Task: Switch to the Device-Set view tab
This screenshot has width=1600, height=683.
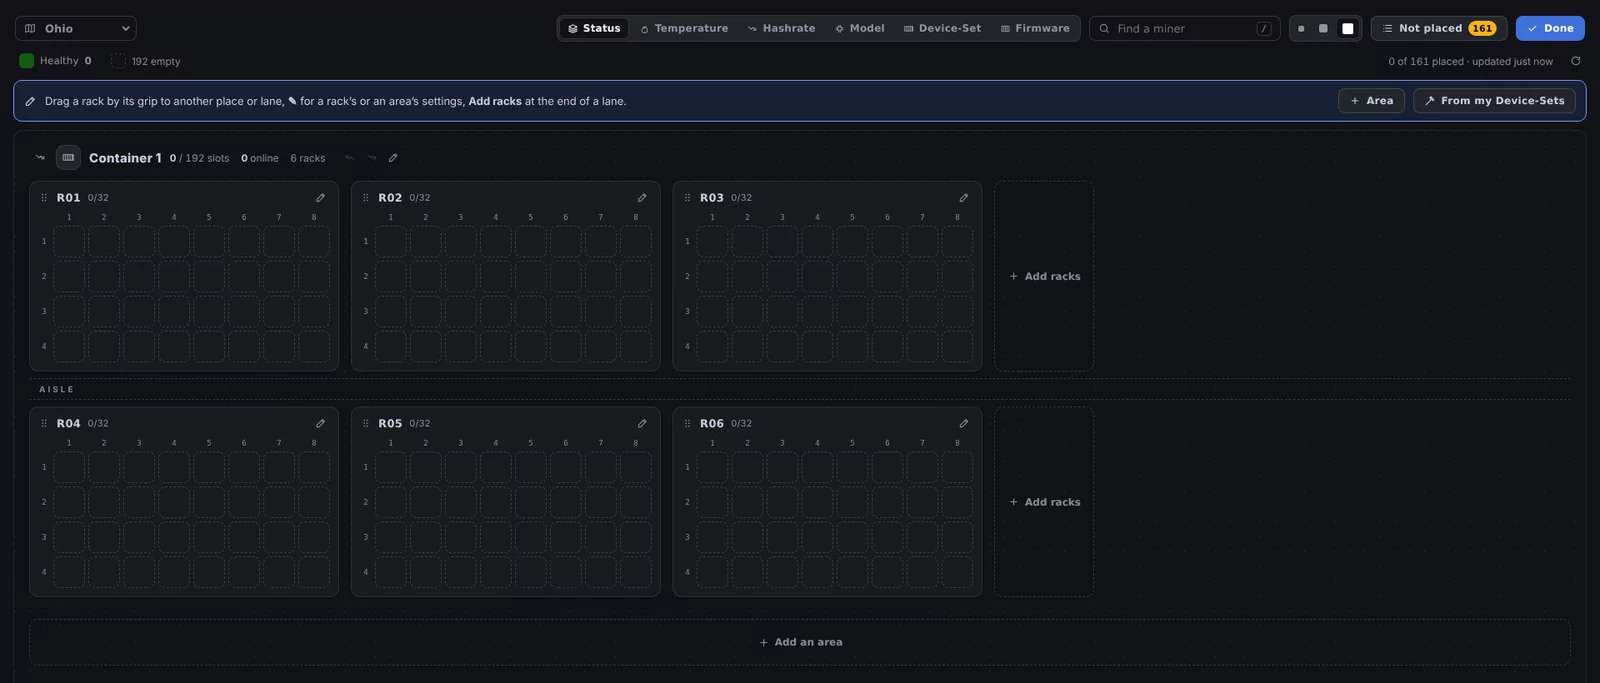Action: pyautogui.click(x=942, y=29)
